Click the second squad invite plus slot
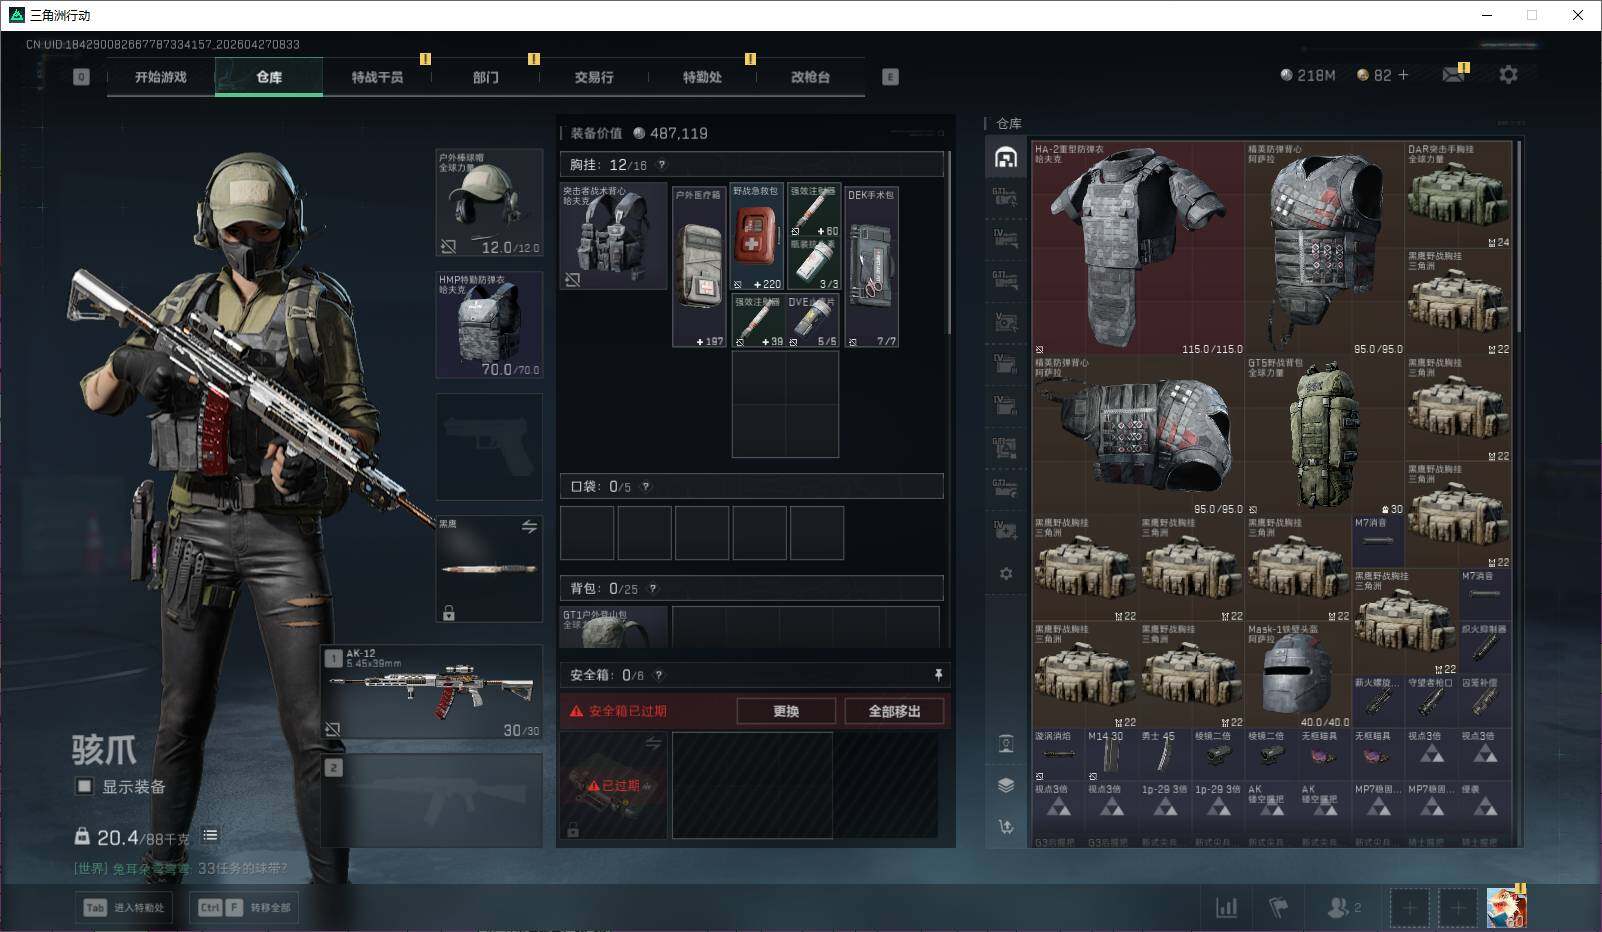Image resolution: width=1602 pixels, height=932 pixels. click(x=1458, y=907)
